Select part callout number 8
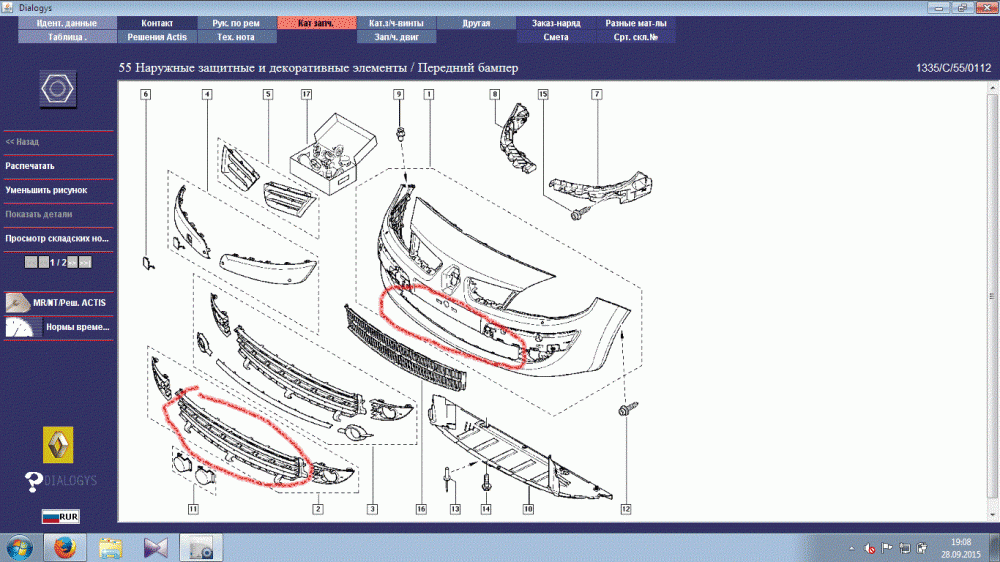This screenshot has width=1000, height=562. click(494, 94)
